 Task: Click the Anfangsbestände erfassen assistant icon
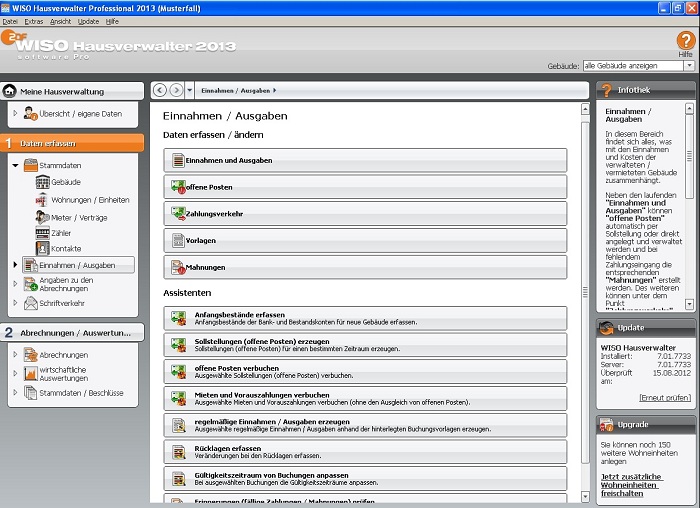[x=179, y=318]
